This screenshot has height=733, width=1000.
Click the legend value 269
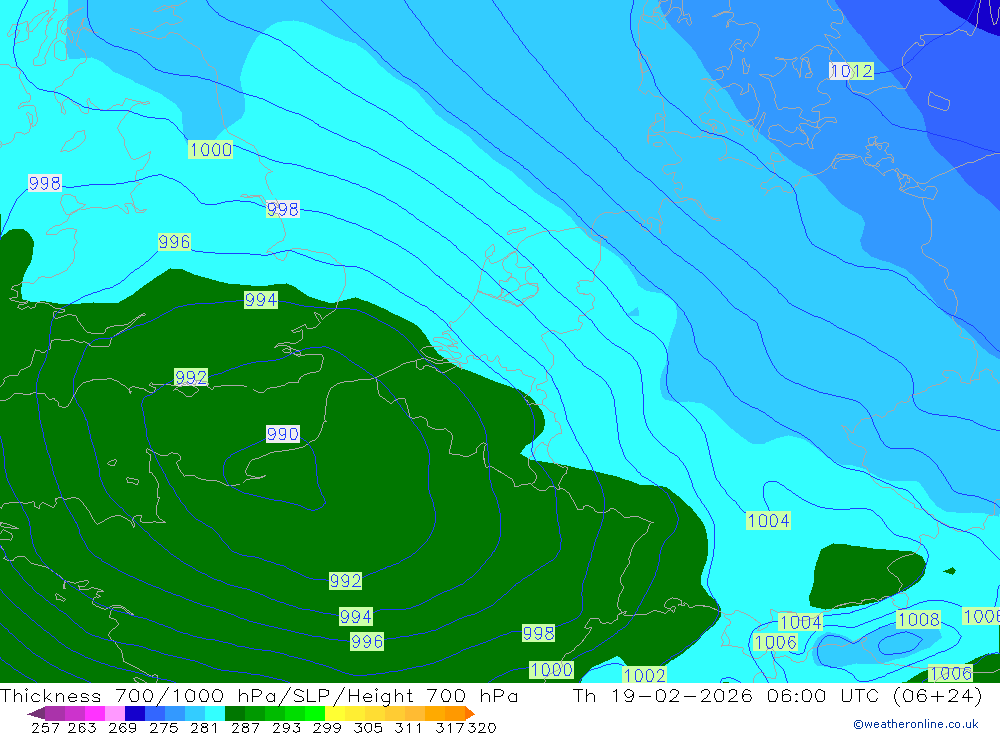click(x=122, y=728)
